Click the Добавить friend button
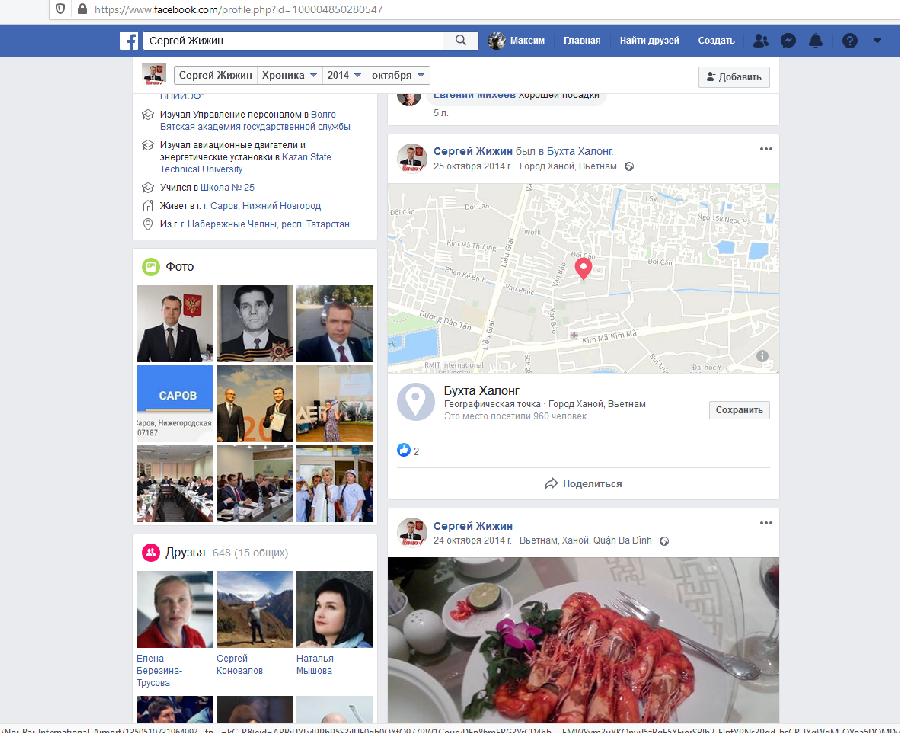 tap(733, 77)
